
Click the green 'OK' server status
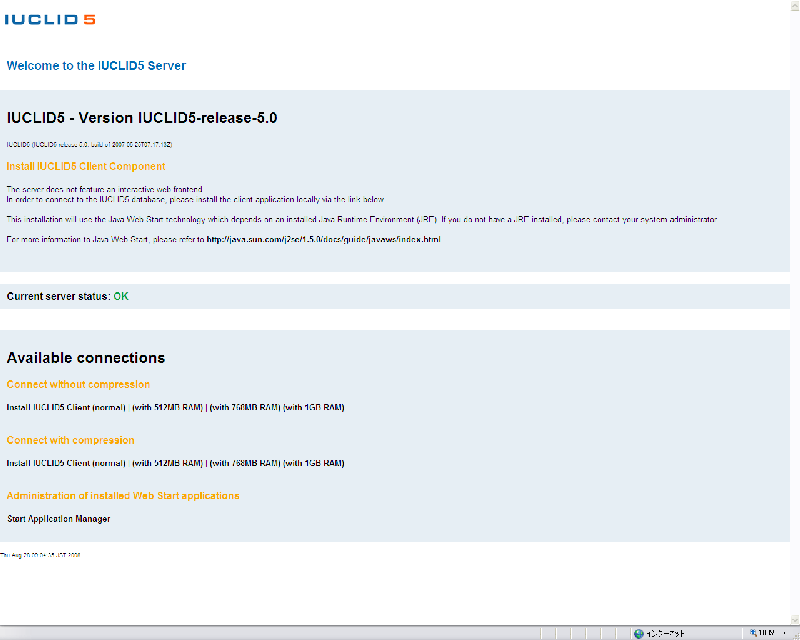pyautogui.click(x=121, y=297)
